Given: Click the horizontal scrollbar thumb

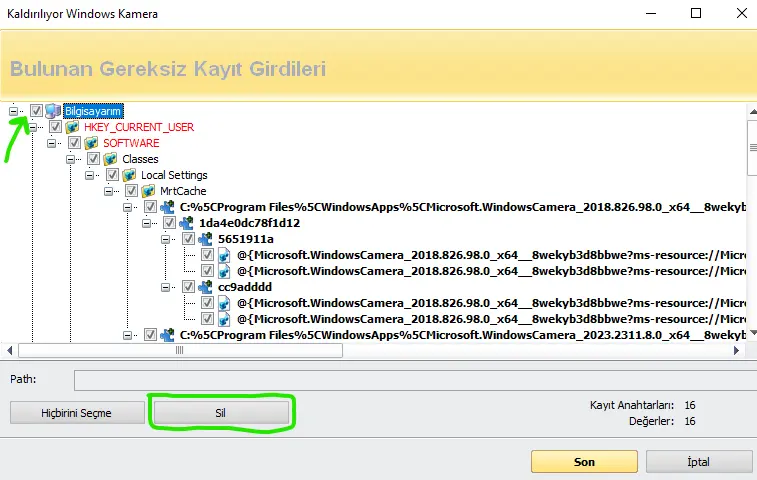Looking at the screenshot, I should click(180, 350).
